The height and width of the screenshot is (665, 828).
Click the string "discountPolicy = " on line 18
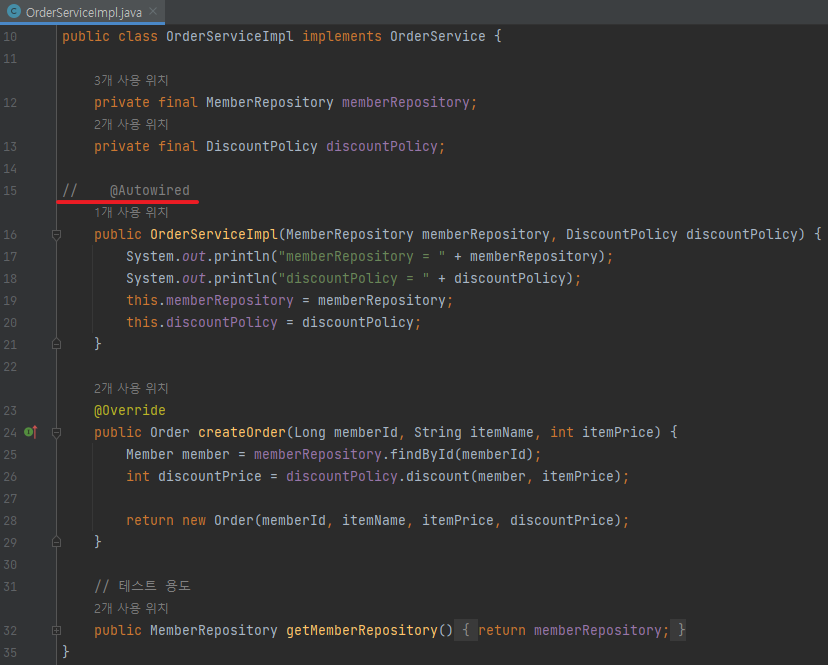(x=353, y=278)
